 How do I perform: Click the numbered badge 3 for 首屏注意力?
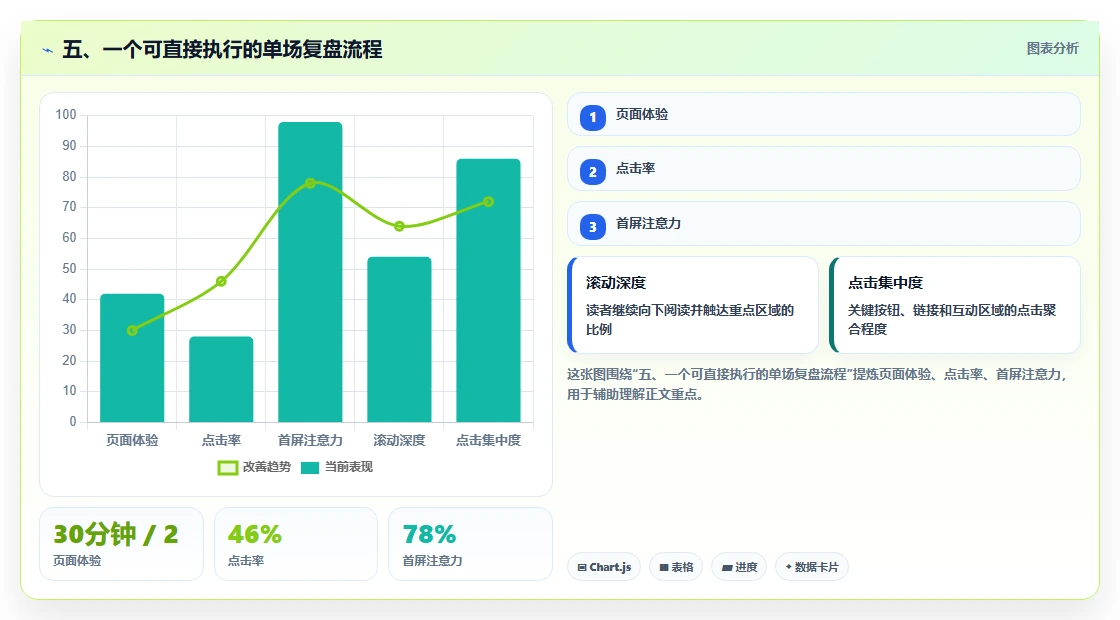point(593,226)
